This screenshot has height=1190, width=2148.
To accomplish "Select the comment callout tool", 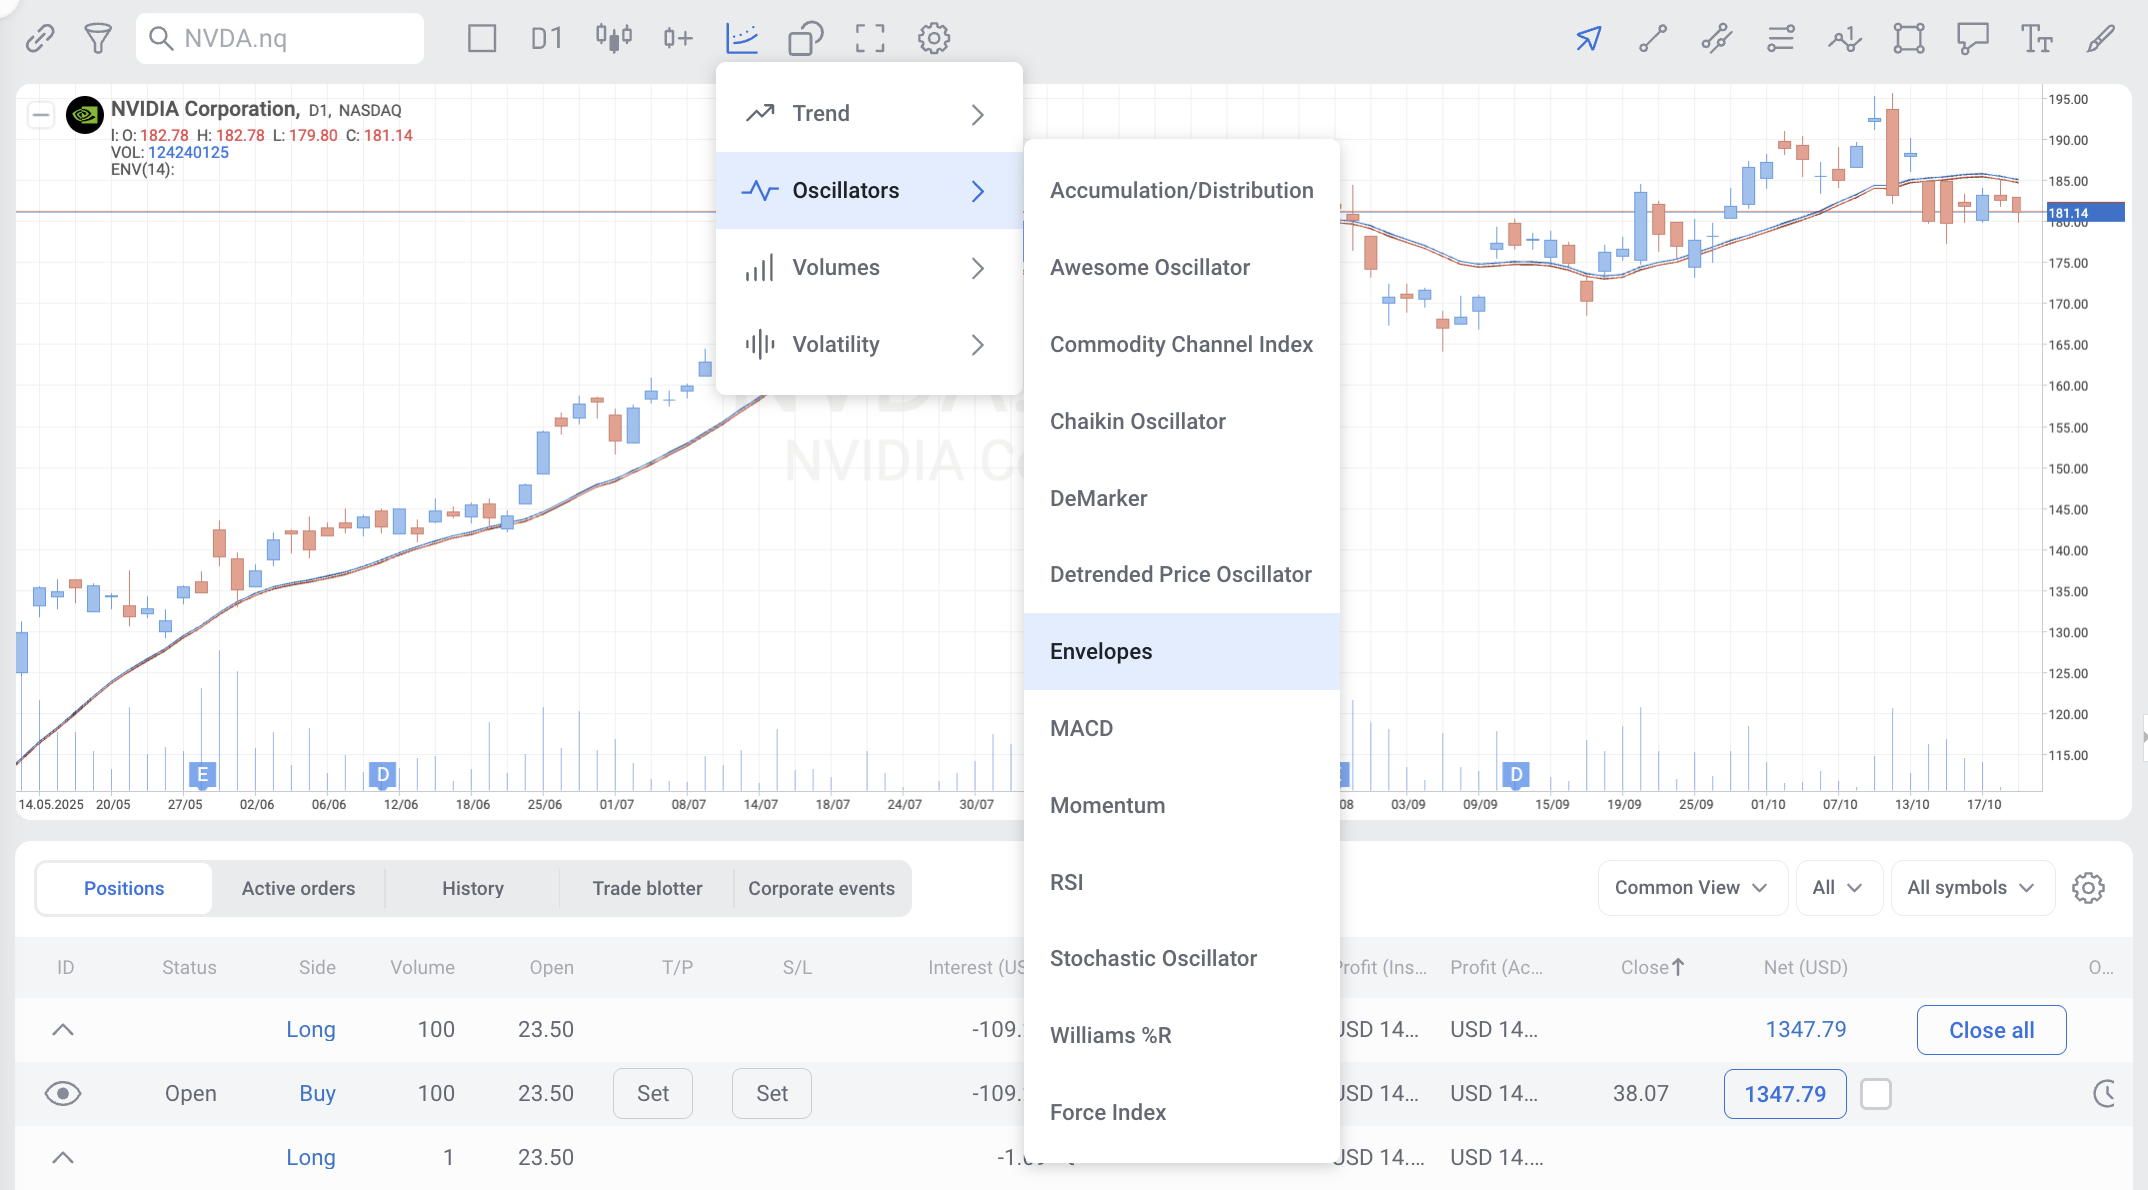I will [1972, 38].
